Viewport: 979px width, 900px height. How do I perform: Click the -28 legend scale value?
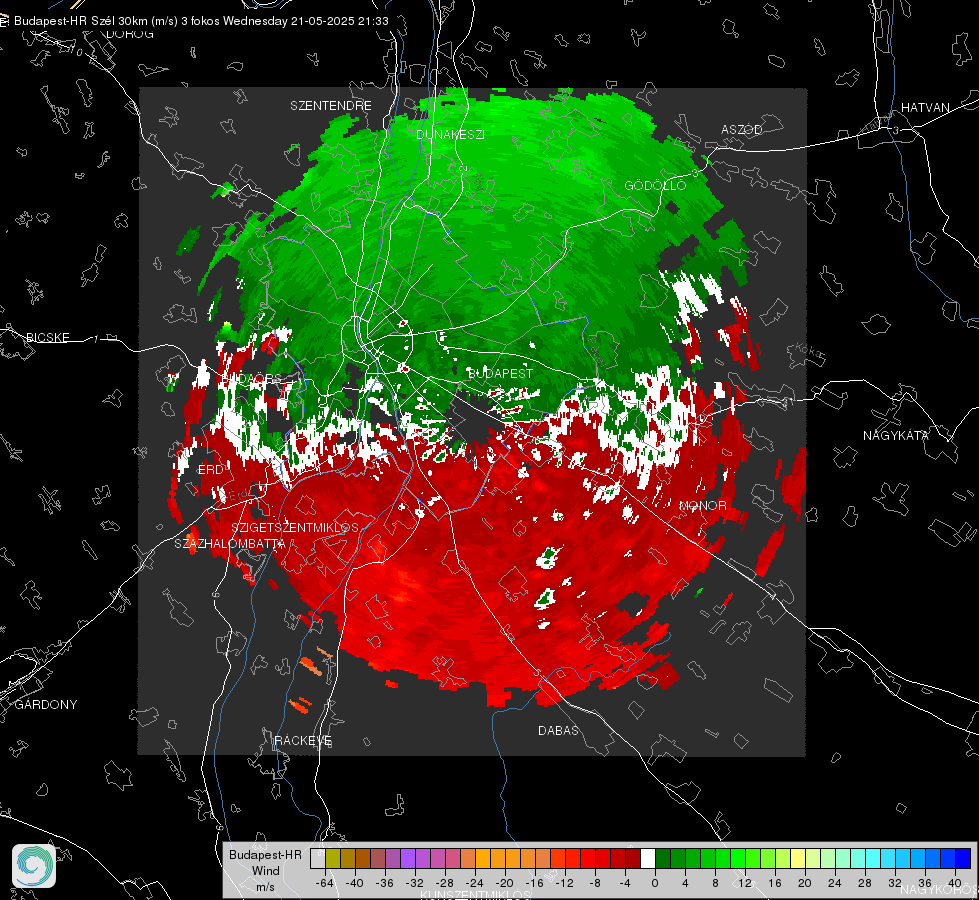(x=445, y=883)
